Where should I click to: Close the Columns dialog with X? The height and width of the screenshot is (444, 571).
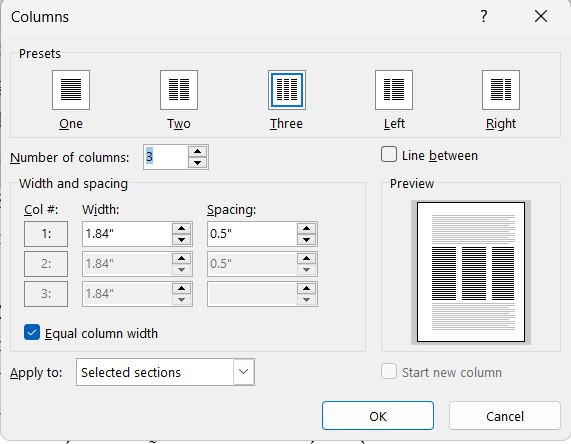541,16
